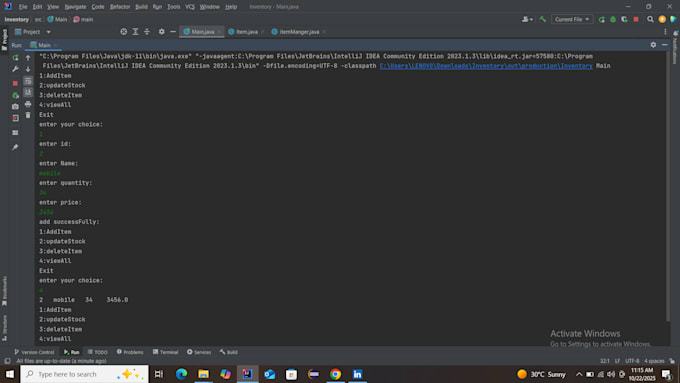Screen dimensions: 680x383
Task: Follow the classpath Inventory link
Action: tap(486, 66)
